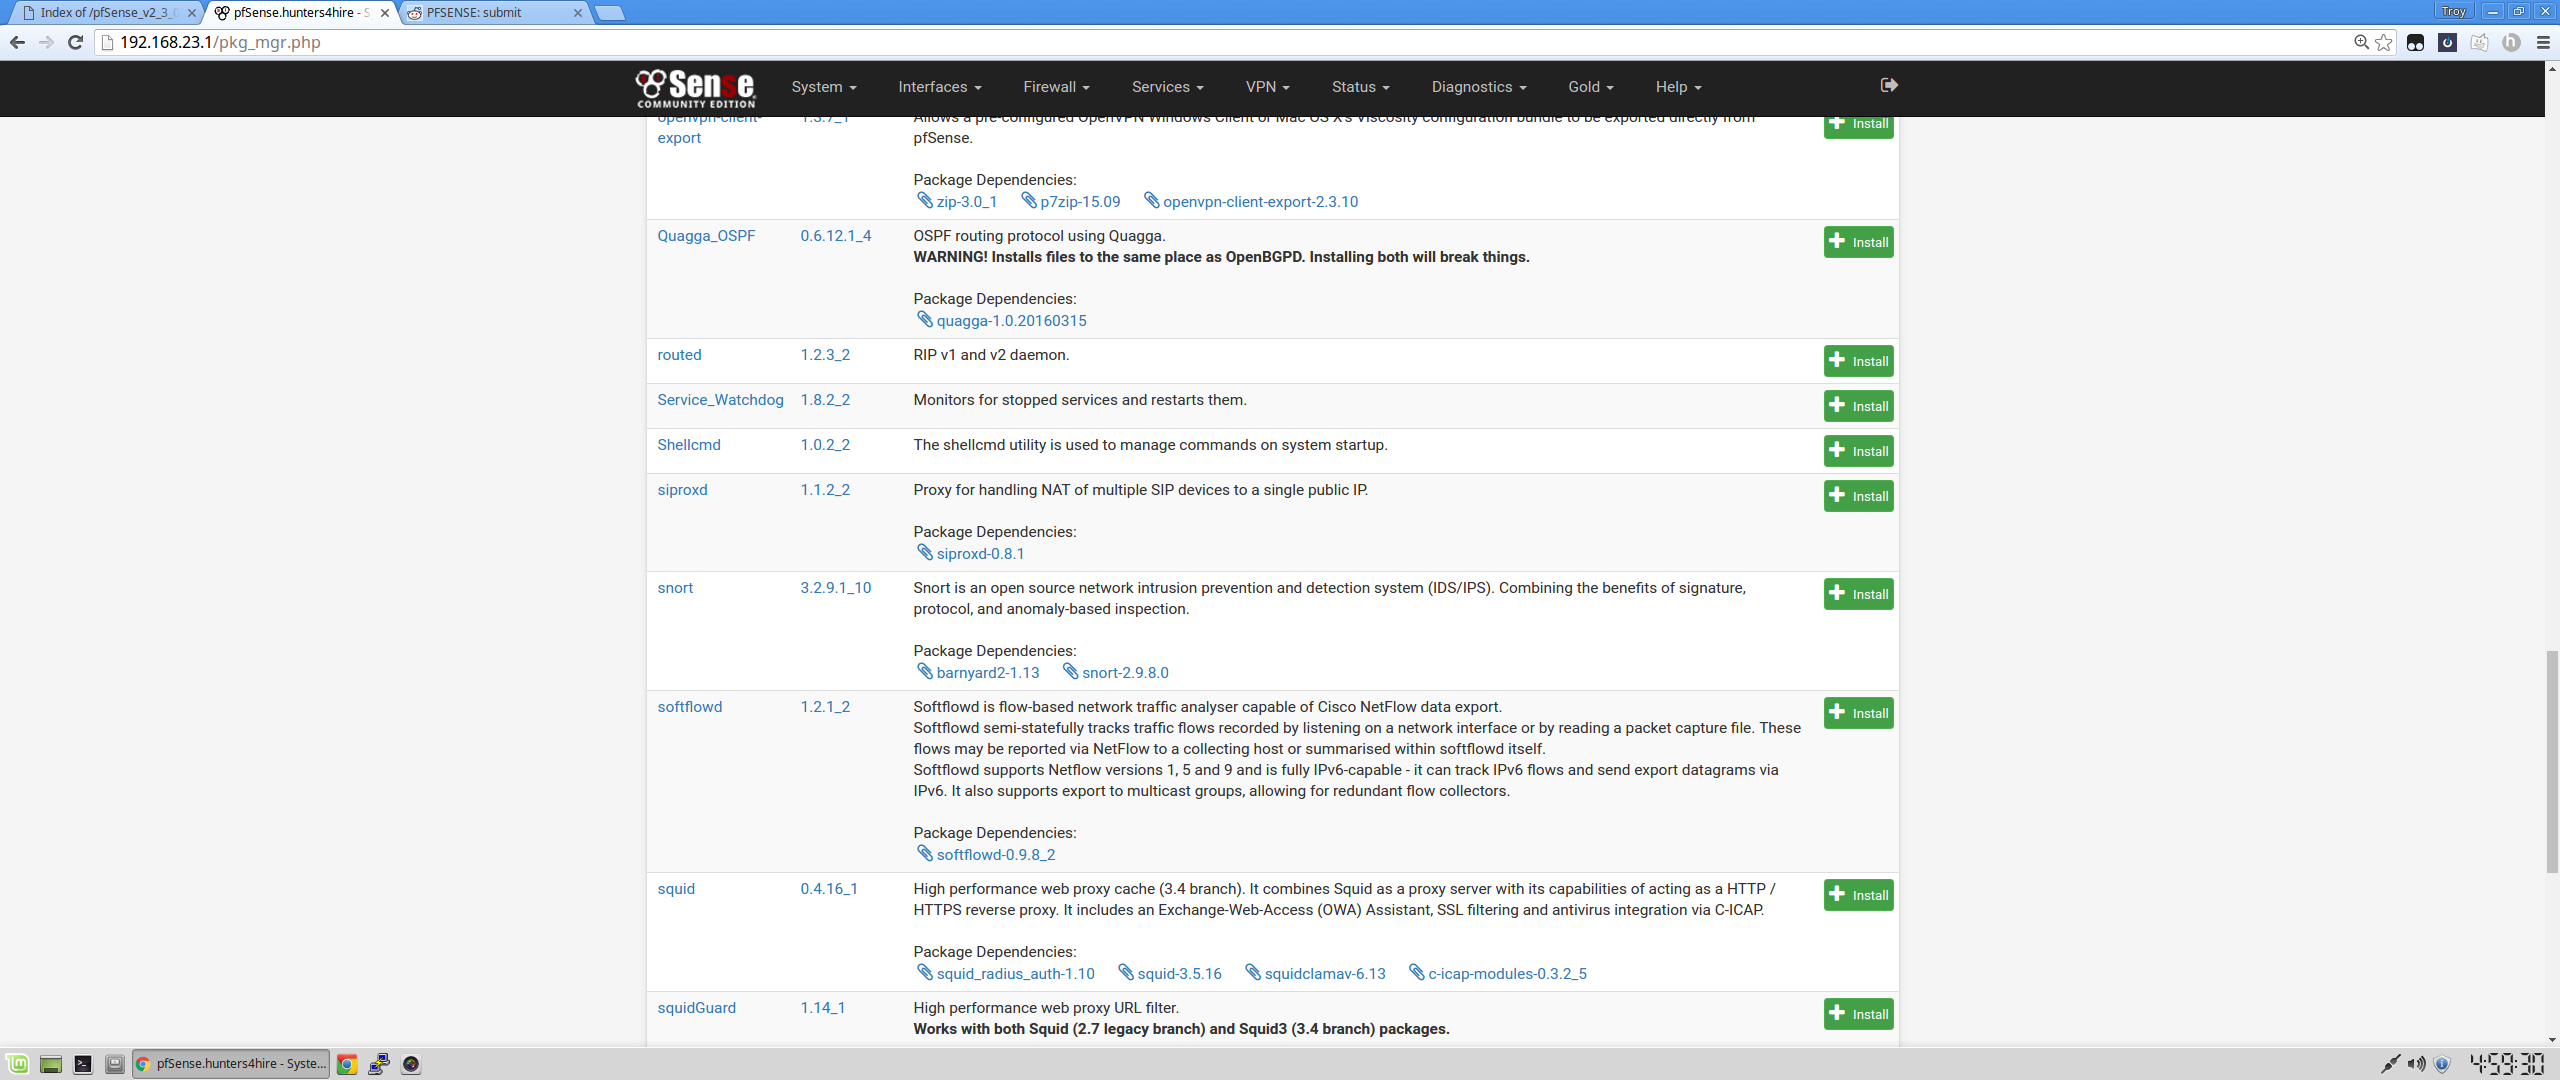Expand the System dropdown menu

pyautogui.click(x=823, y=87)
